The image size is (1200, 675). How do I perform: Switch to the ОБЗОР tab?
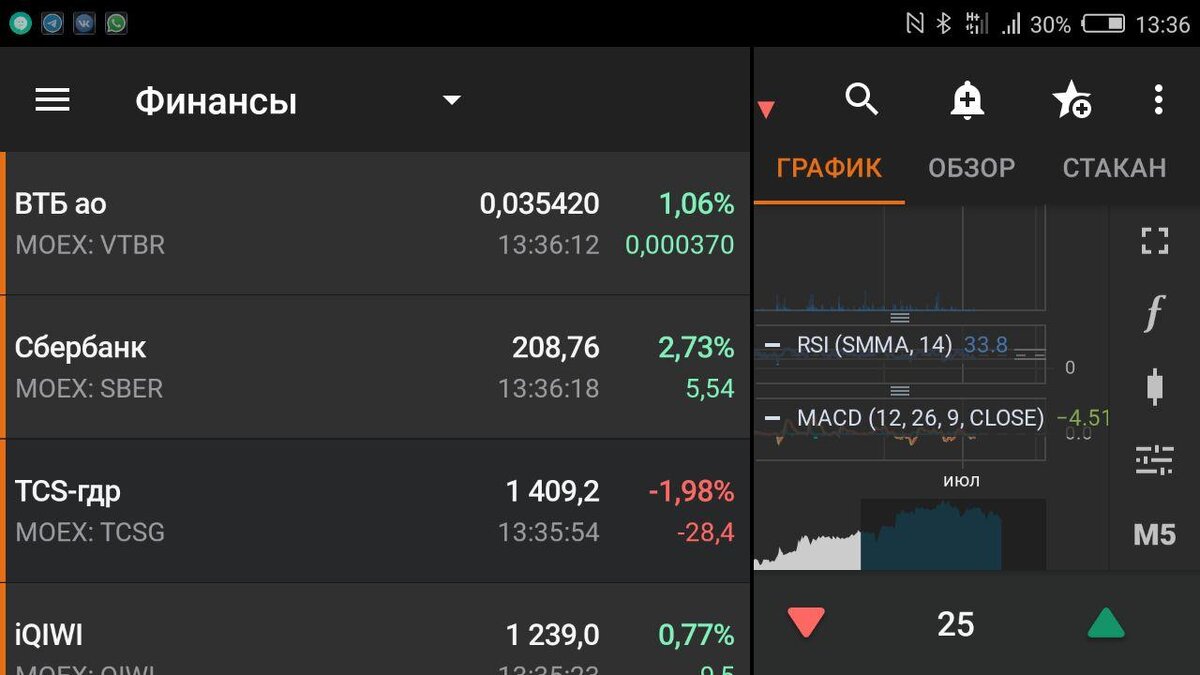(971, 168)
